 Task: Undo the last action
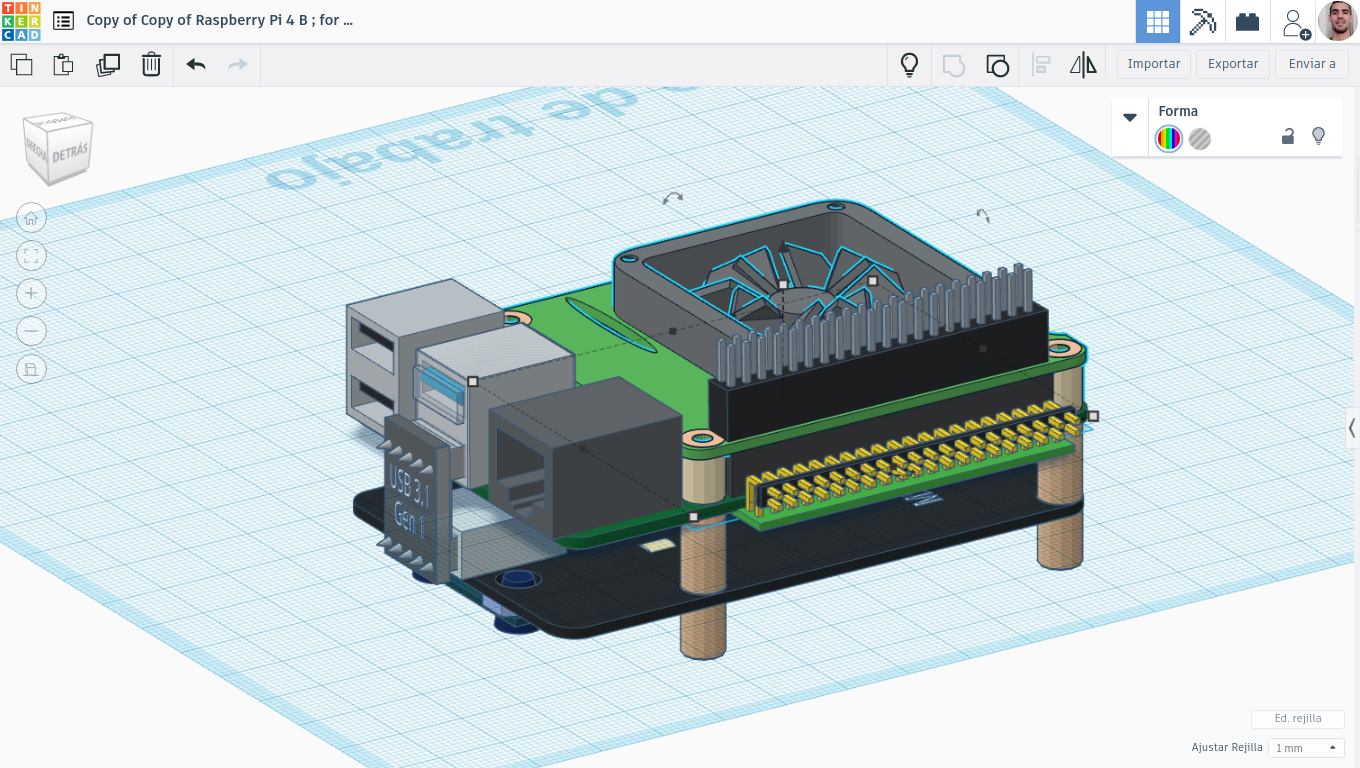coord(196,65)
